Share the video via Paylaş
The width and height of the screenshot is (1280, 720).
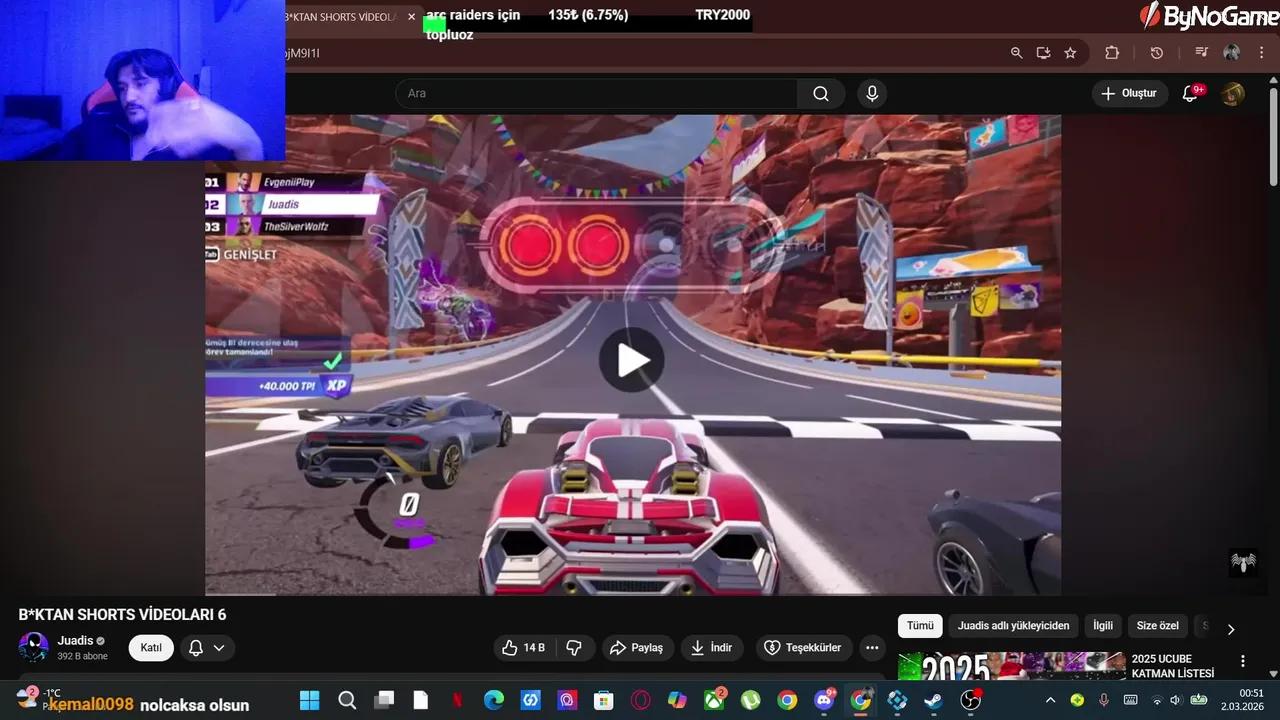[x=637, y=648]
